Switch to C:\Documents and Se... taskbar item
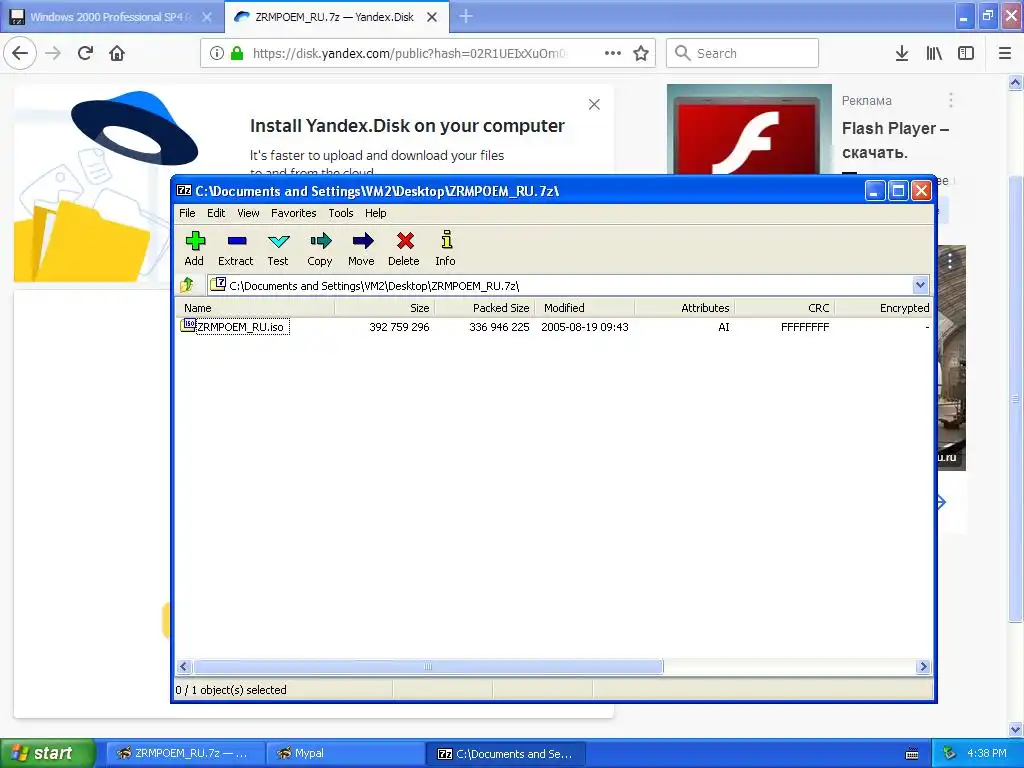This screenshot has height=768, width=1024. [x=507, y=753]
